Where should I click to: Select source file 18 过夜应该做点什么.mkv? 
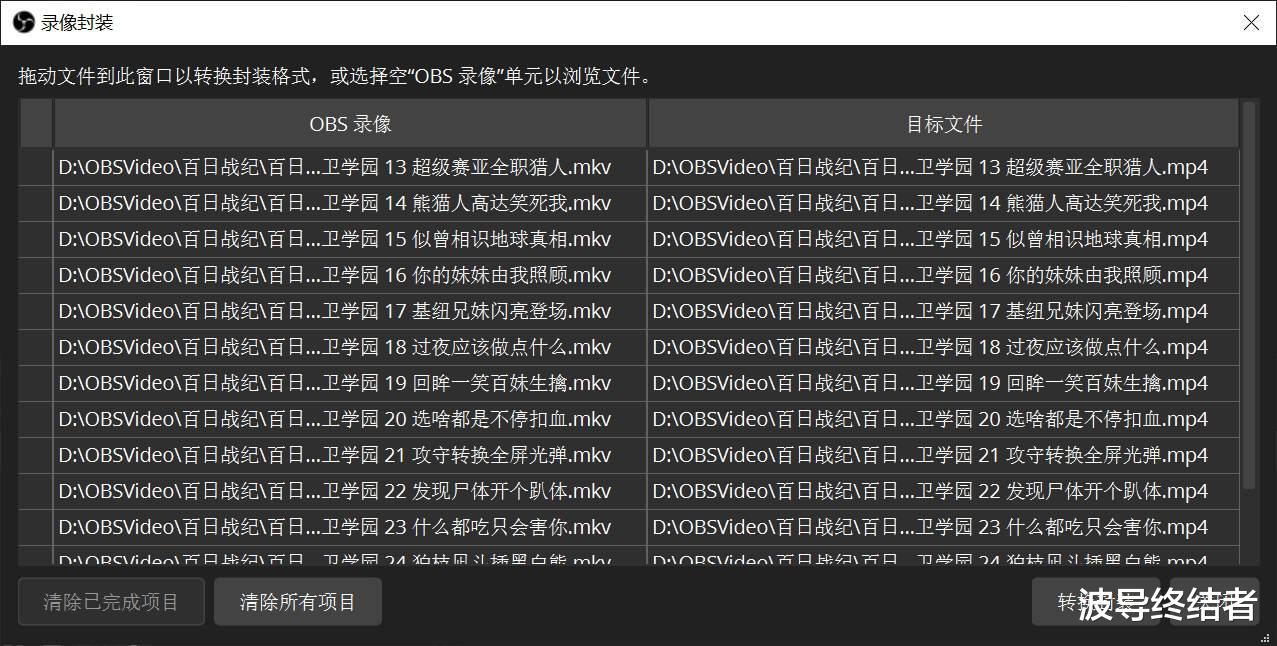(x=350, y=347)
